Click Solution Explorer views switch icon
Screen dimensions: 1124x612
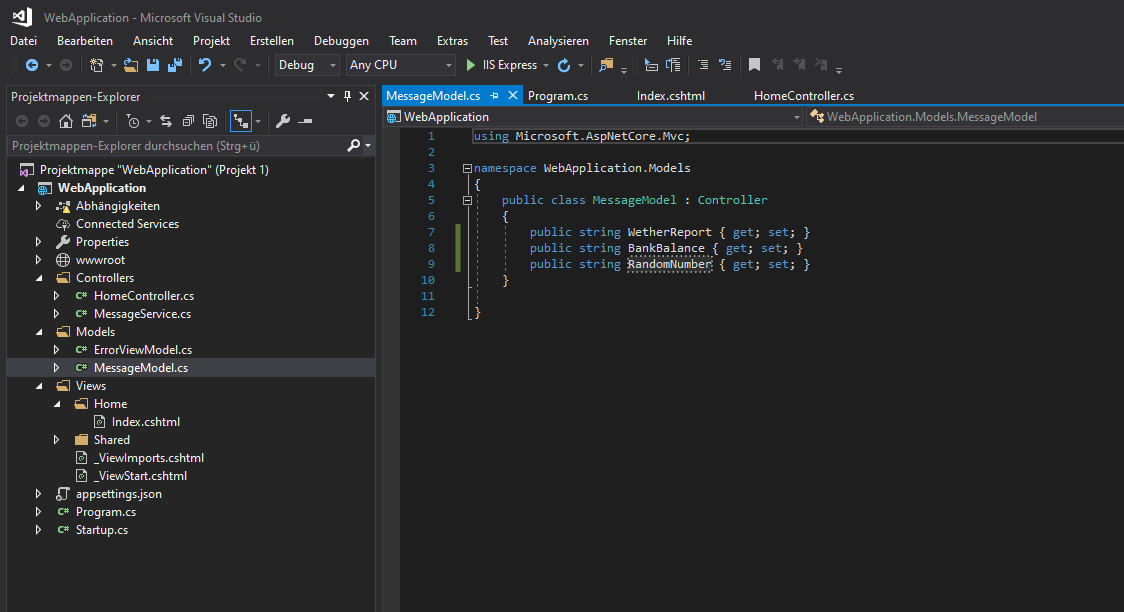(x=89, y=121)
